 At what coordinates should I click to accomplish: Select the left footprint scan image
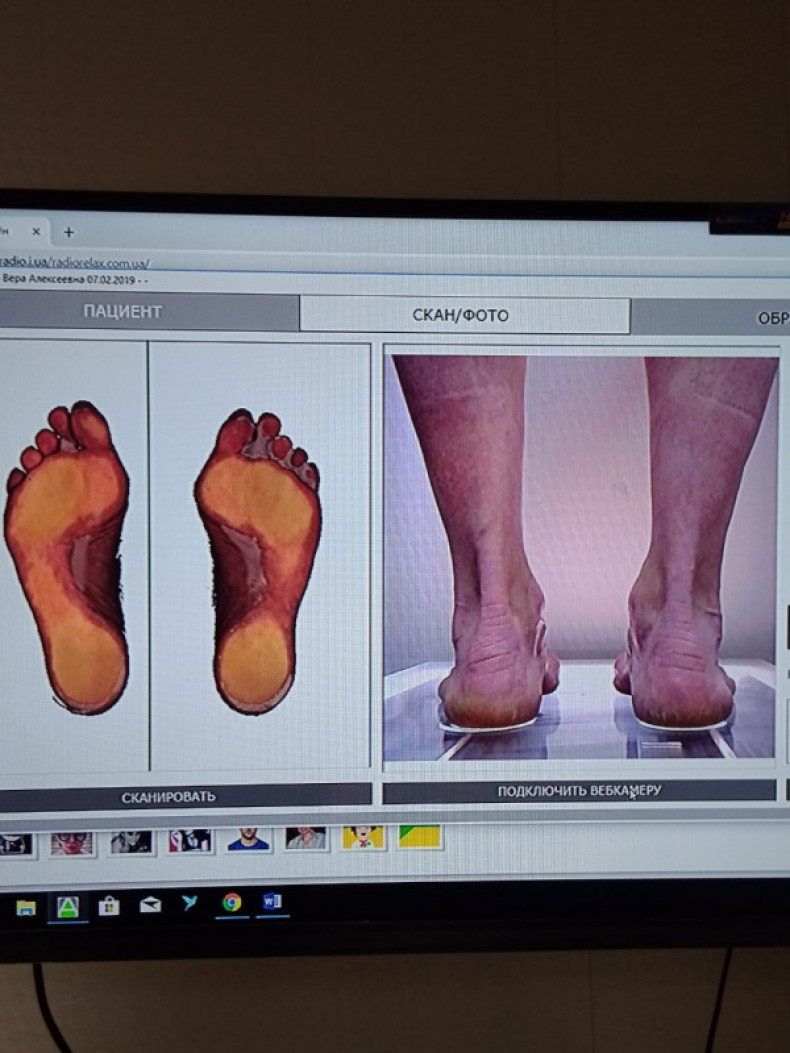[68, 558]
